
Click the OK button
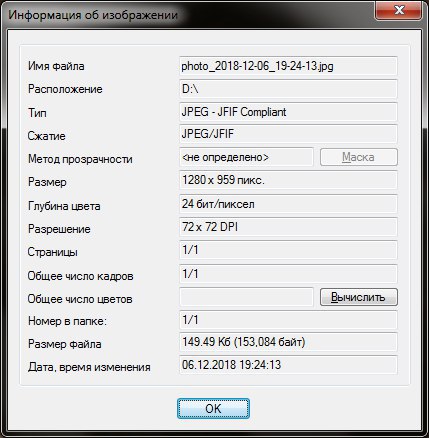coord(213,408)
